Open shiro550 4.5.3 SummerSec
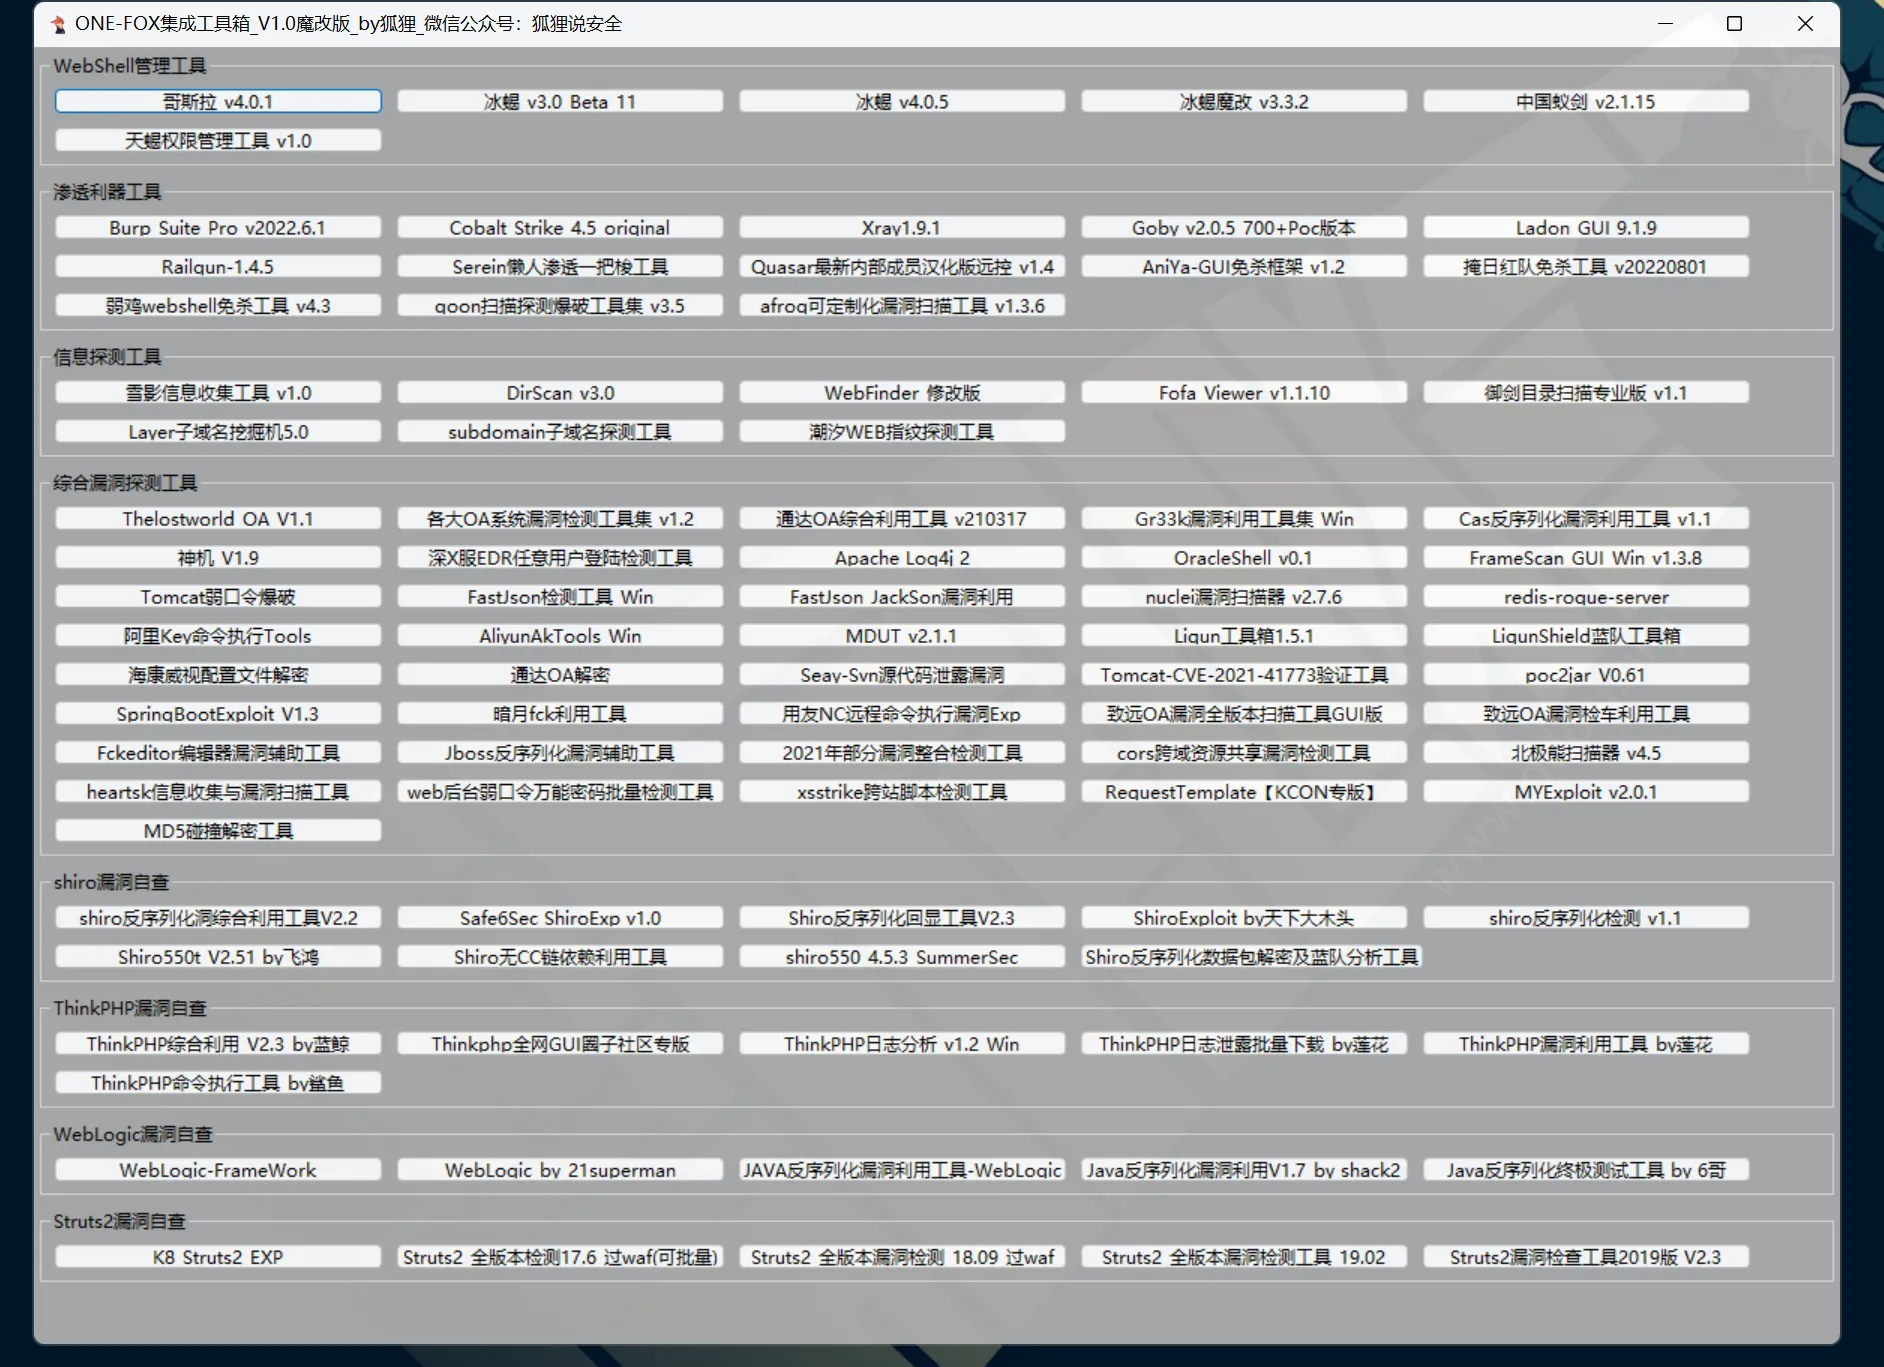The image size is (1884, 1367). tap(902, 957)
